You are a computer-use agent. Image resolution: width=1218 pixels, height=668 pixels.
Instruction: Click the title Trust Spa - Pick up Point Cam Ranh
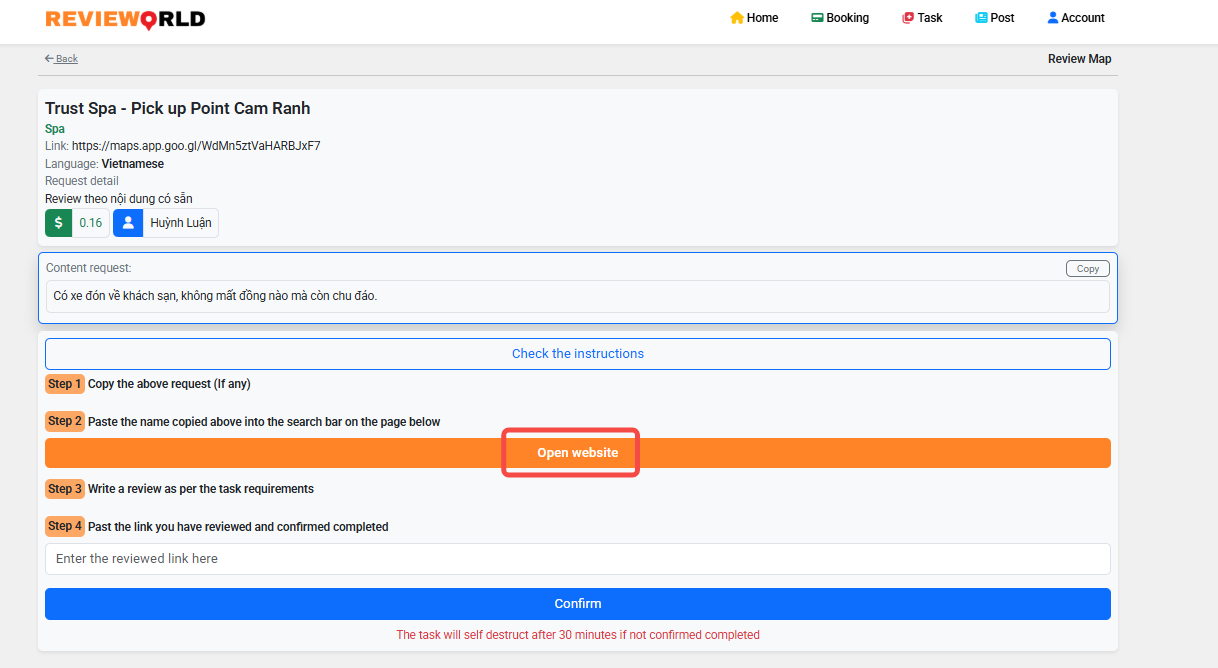(x=178, y=108)
